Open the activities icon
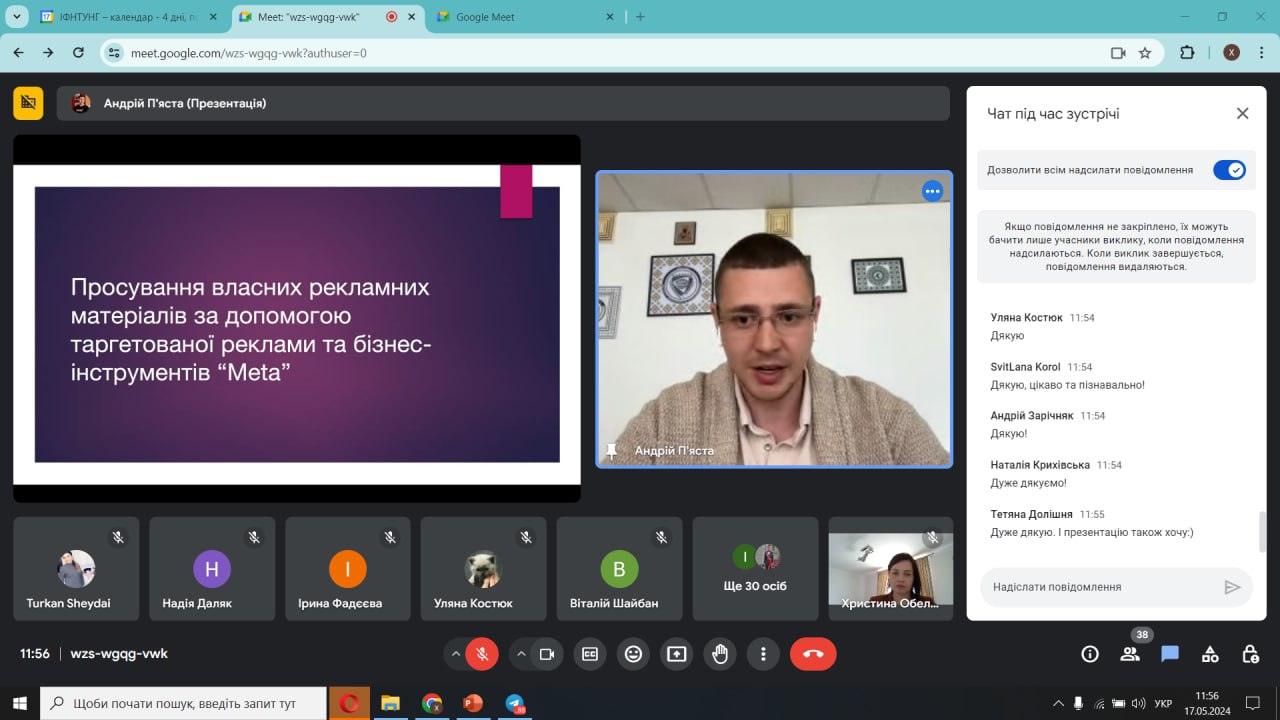 (1210, 654)
